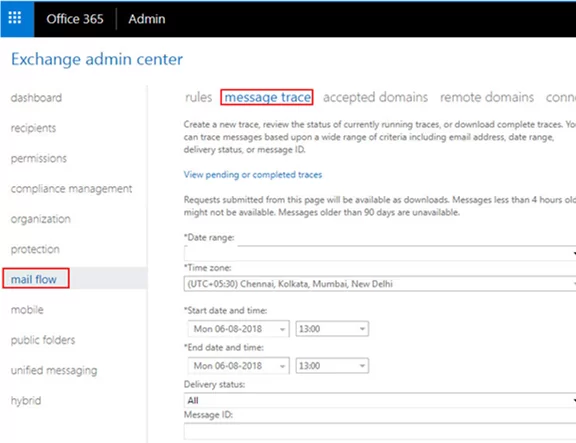The height and width of the screenshot is (443, 576).
Task: Open the mobile section
Action: coord(27,310)
